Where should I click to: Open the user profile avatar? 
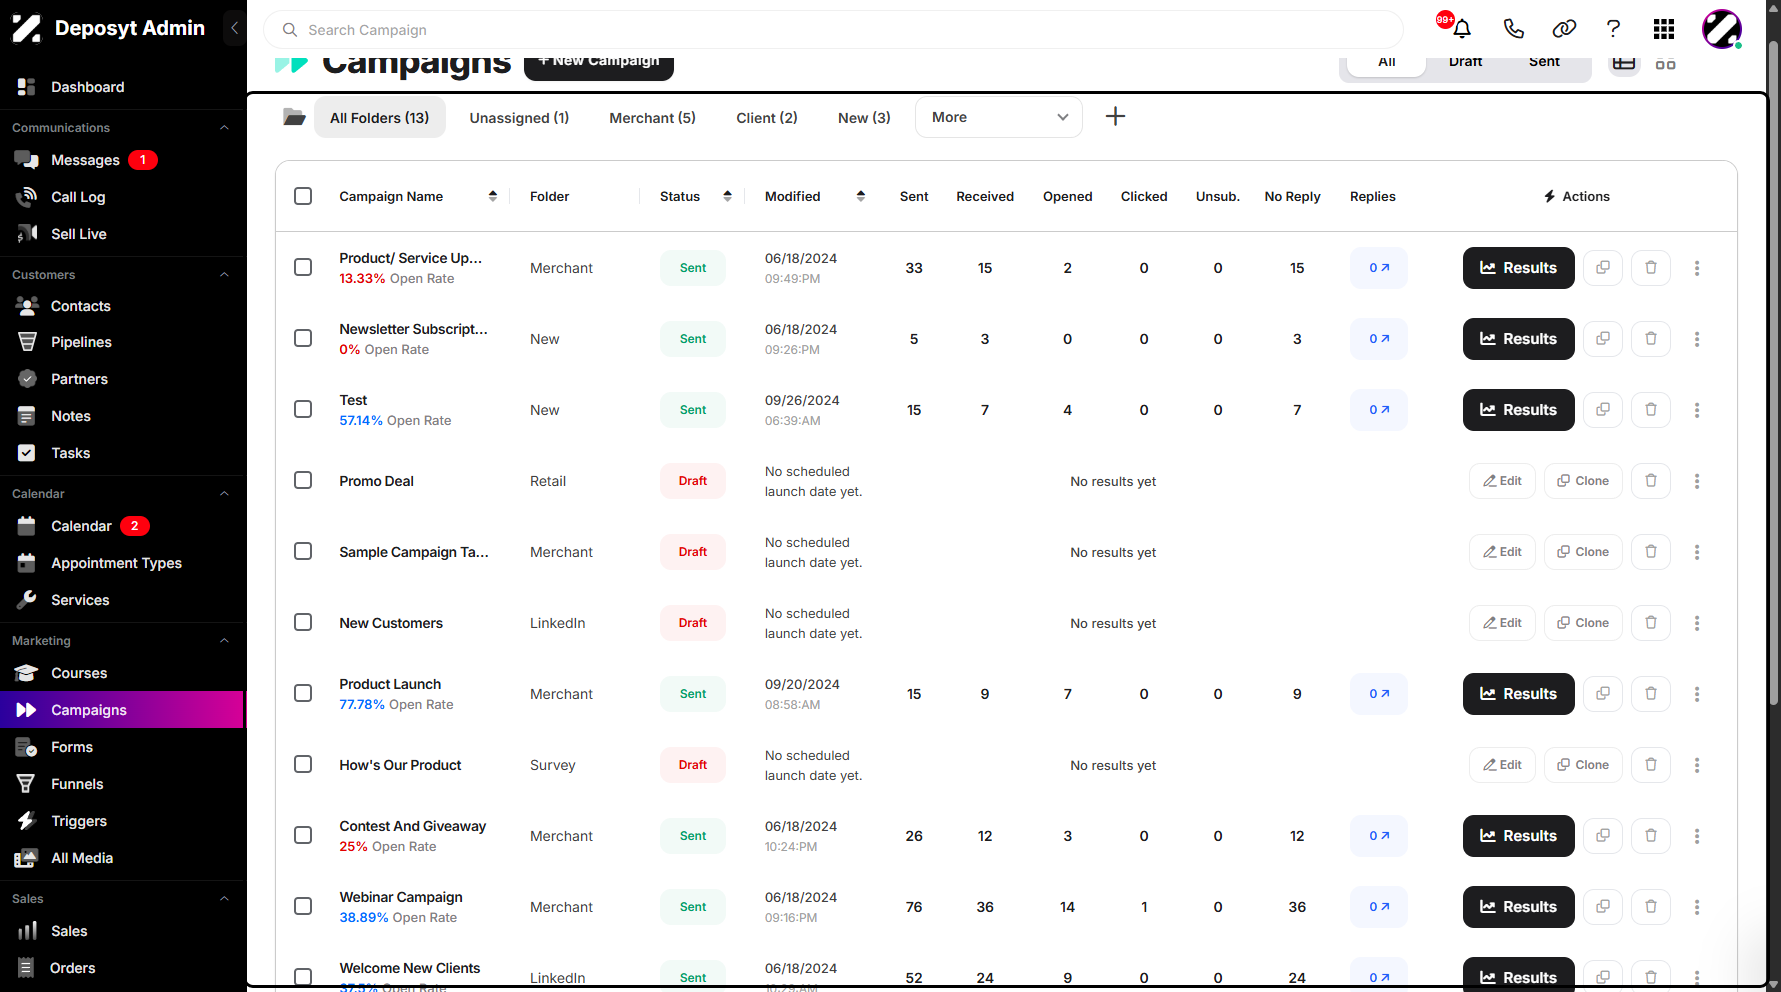point(1722,29)
